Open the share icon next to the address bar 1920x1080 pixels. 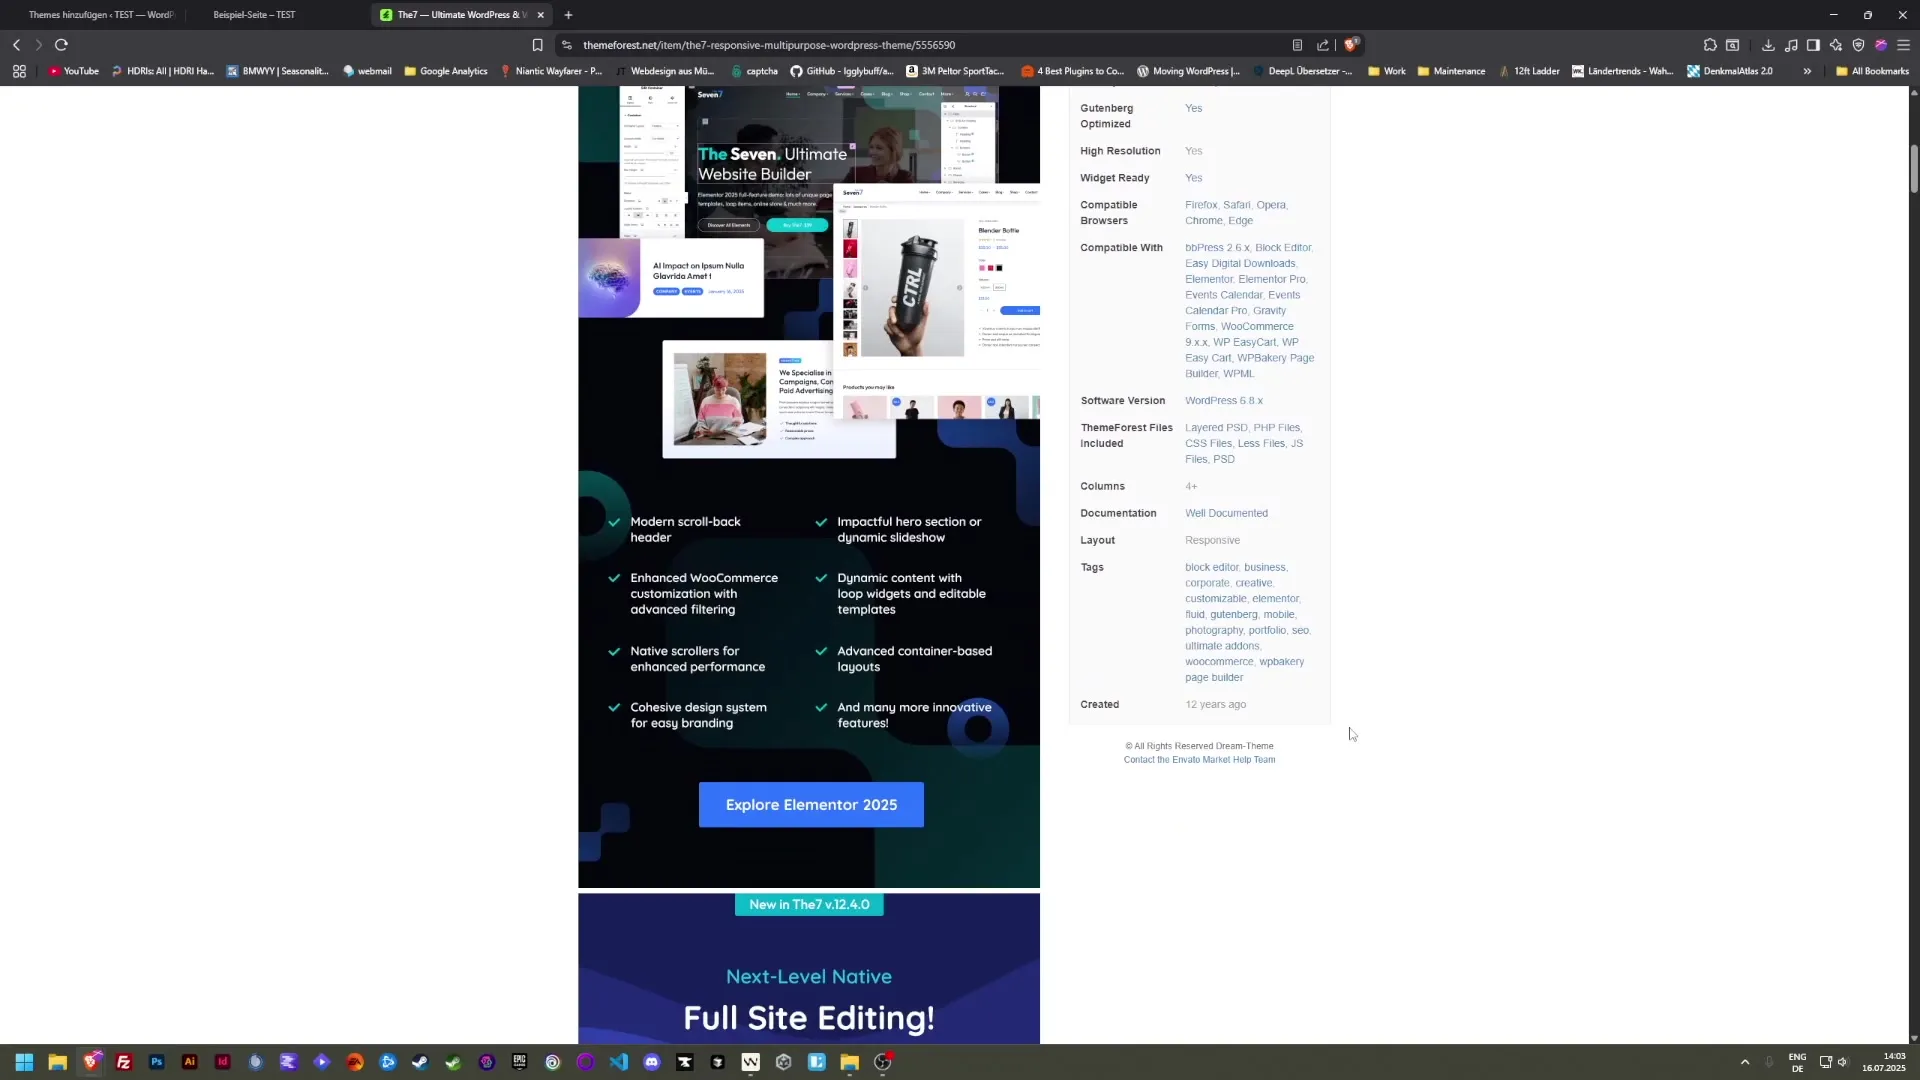pyautogui.click(x=1323, y=45)
